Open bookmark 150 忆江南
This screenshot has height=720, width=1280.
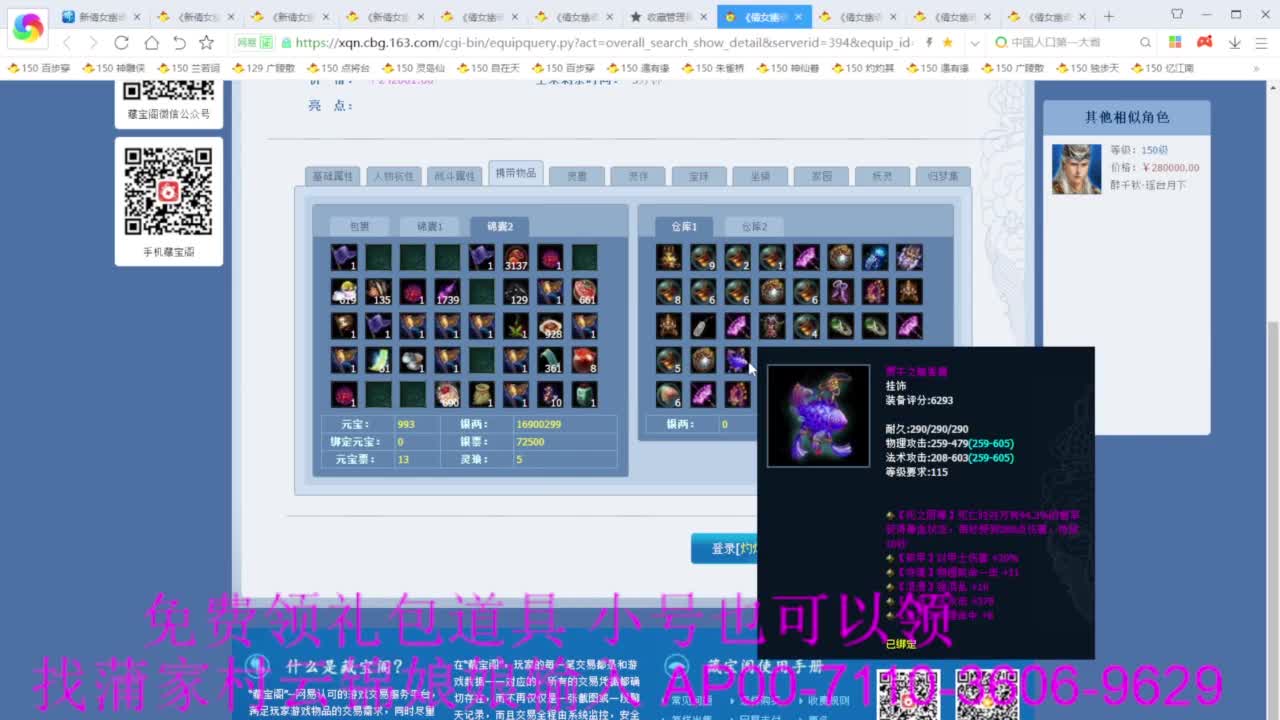click(1162, 68)
